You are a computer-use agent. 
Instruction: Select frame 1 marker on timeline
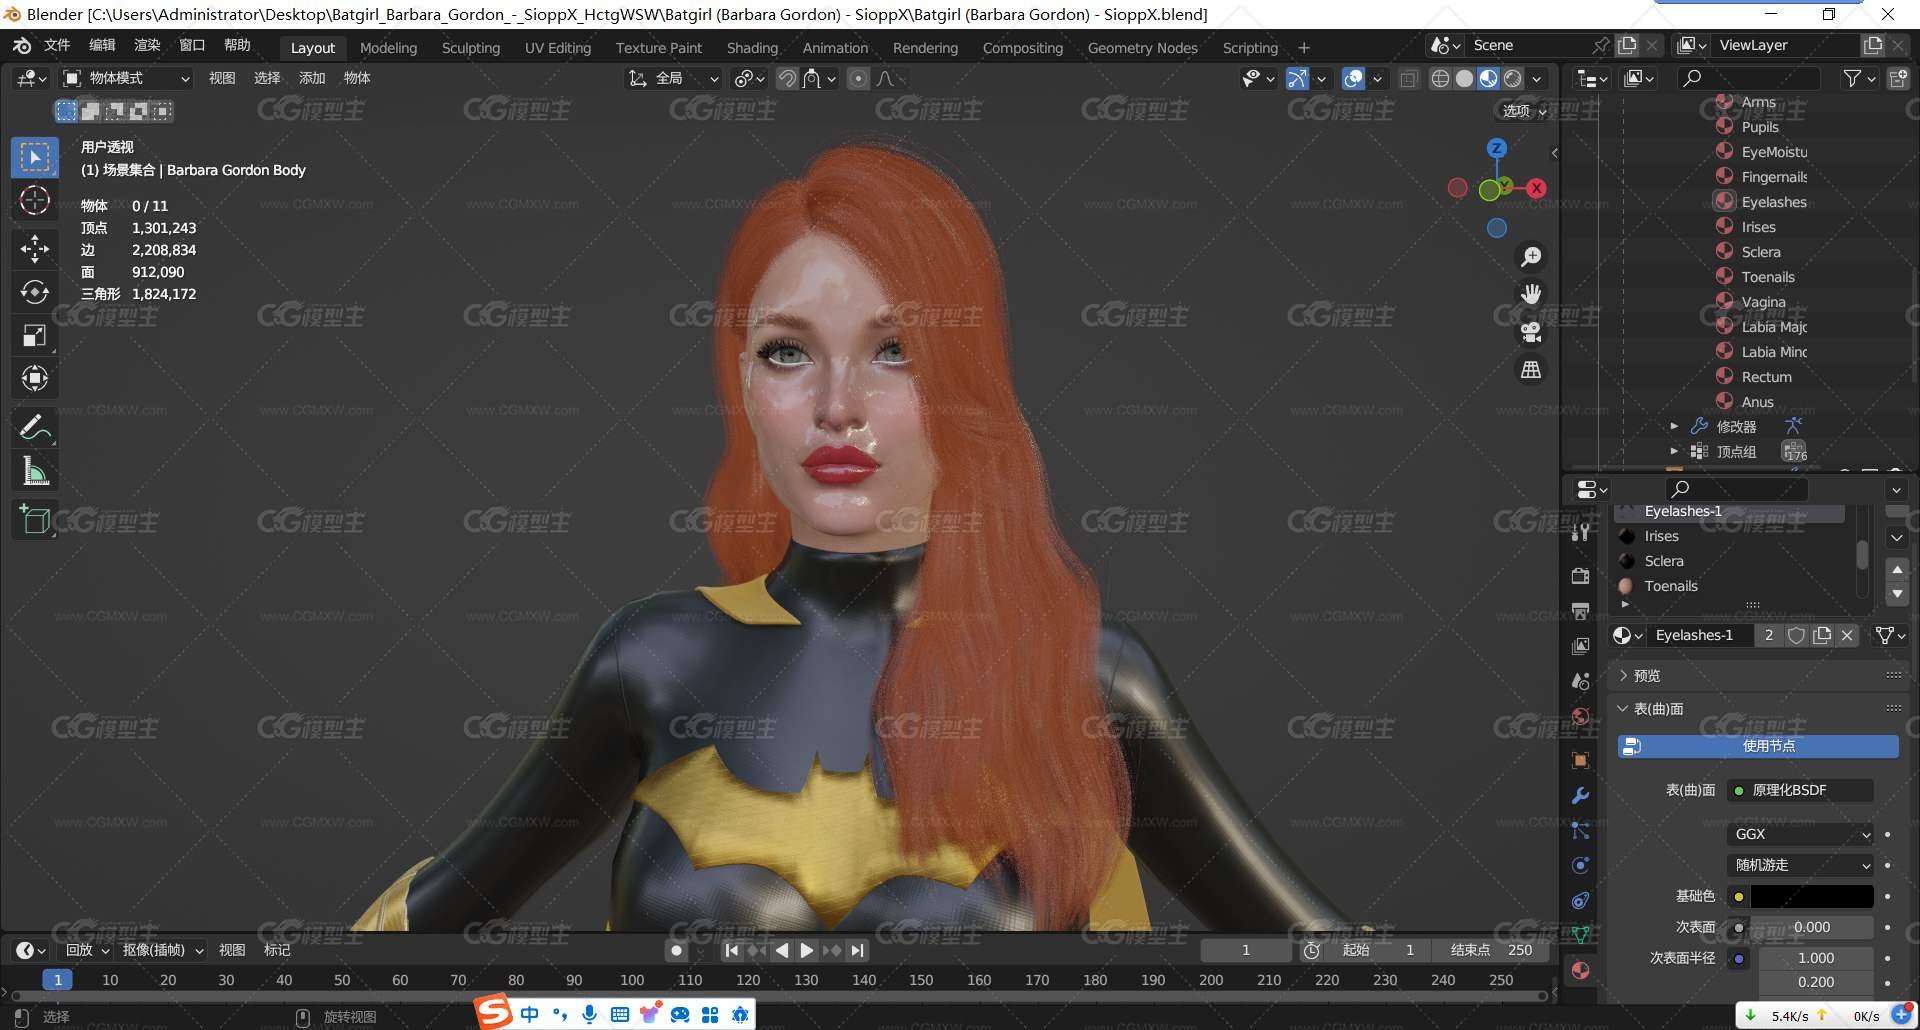pyautogui.click(x=58, y=980)
